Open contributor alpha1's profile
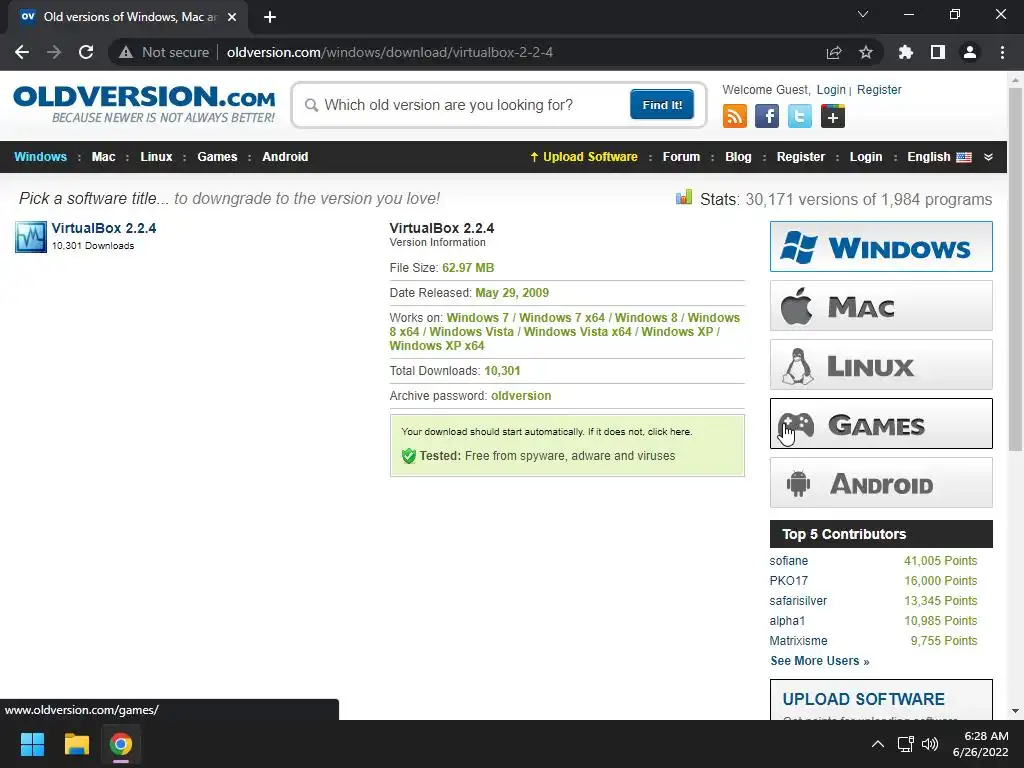1024x768 pixels. tap(787, 621)
